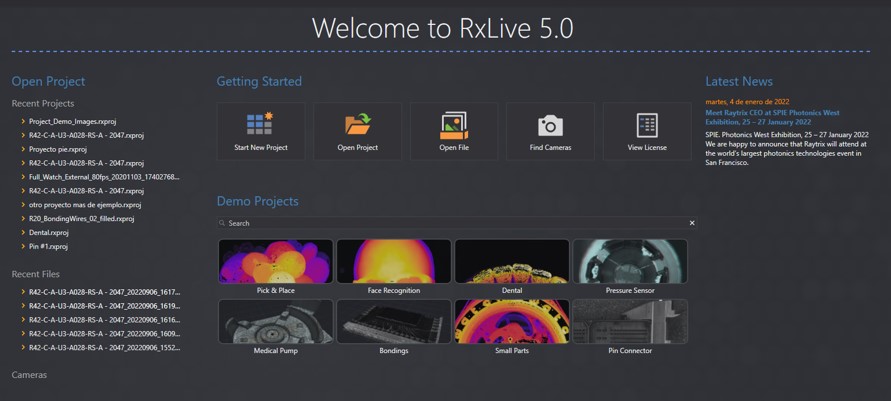
Task: Click the Start New Project icon
Action: click(260, 124)
